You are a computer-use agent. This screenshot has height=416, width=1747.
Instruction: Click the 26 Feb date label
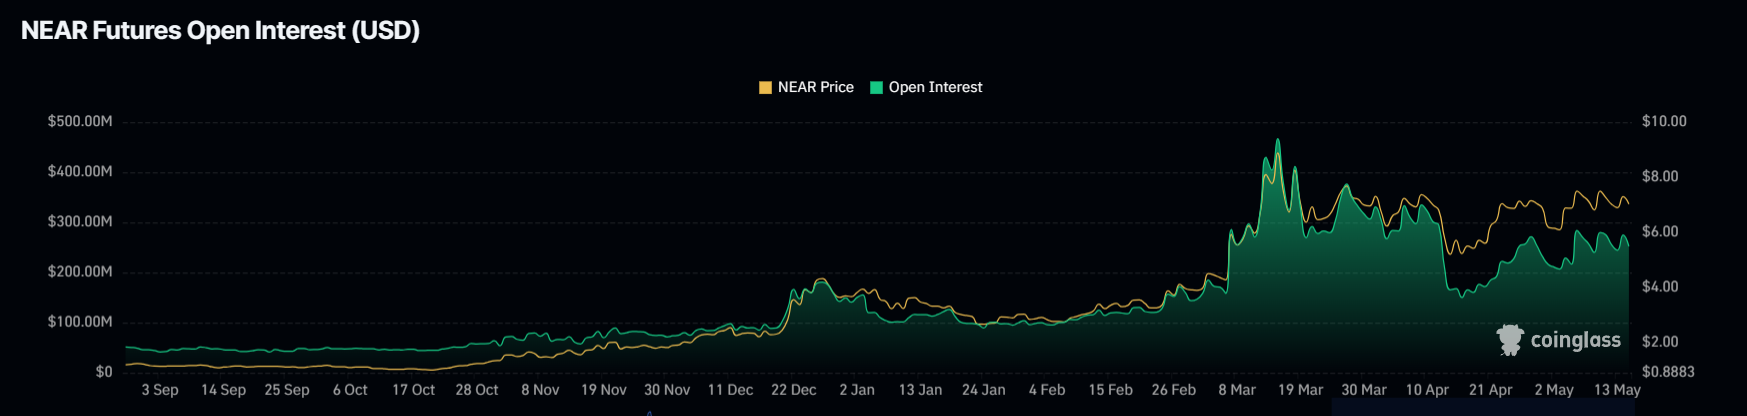1174,390
